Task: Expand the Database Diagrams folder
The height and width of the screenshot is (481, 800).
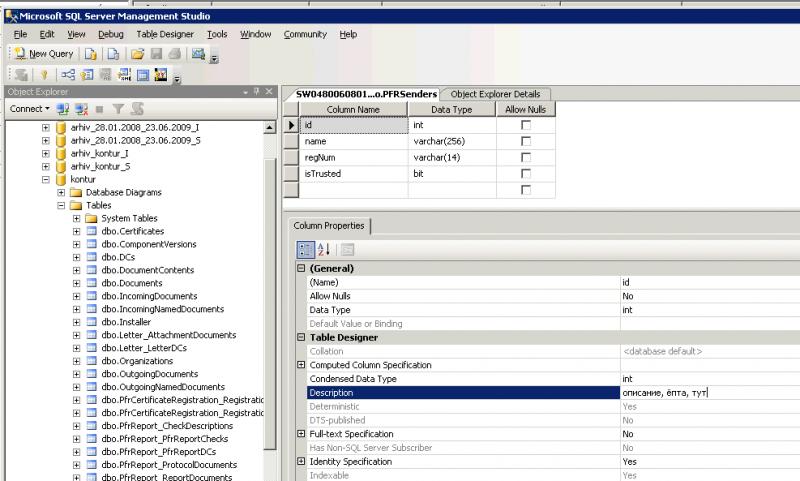Action: click(61, 193)
